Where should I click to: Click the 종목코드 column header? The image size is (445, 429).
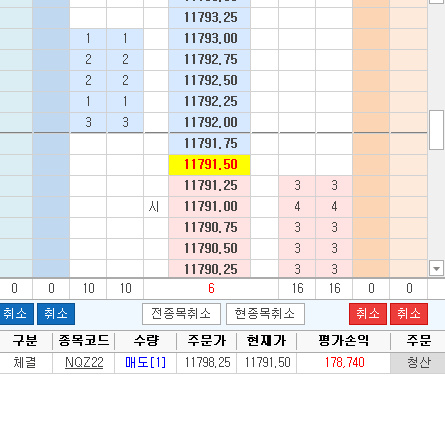84,341
